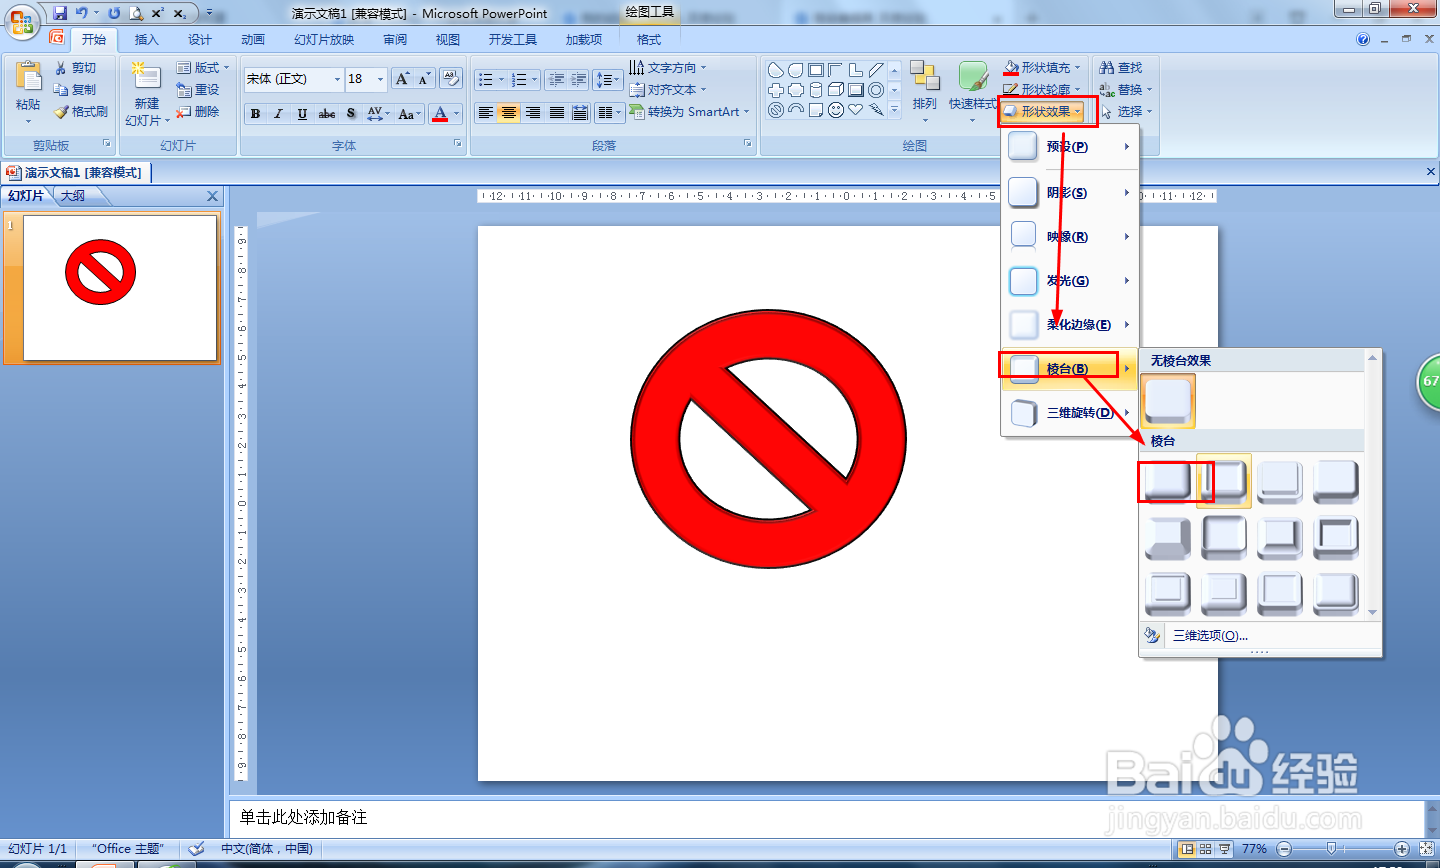The image size is (1440, 868).
Task: Insert heart shape from shapes gallery
Action: tap(856, 110)
